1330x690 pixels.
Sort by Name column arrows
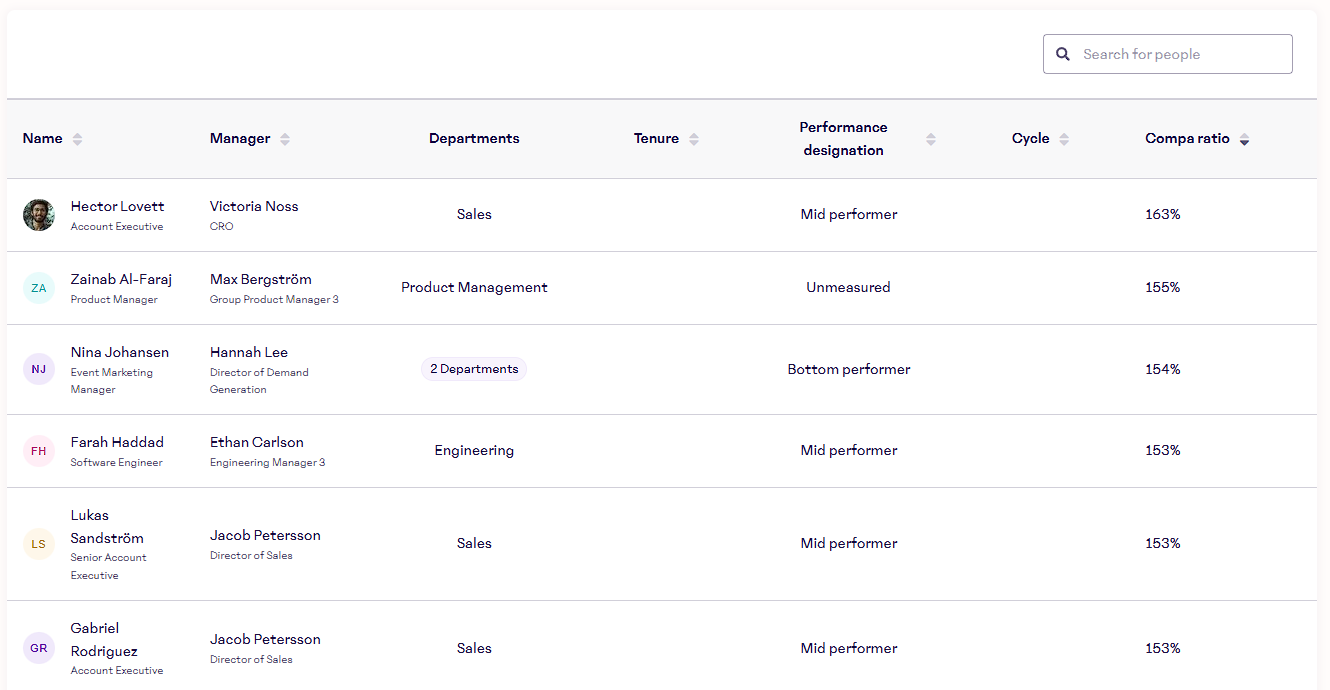[77, 139]
